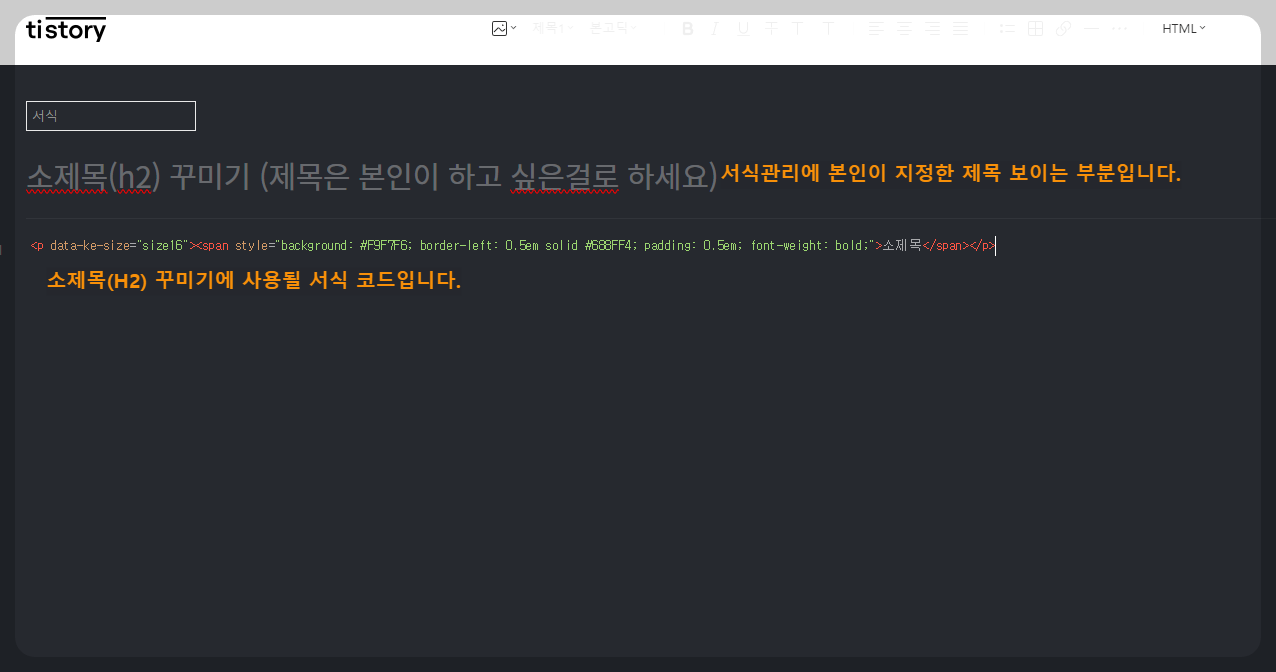The height and width of the screenshot is (672, 1276).
Task: Open the more options ellipsis icon
Action: click(1119, 28)
